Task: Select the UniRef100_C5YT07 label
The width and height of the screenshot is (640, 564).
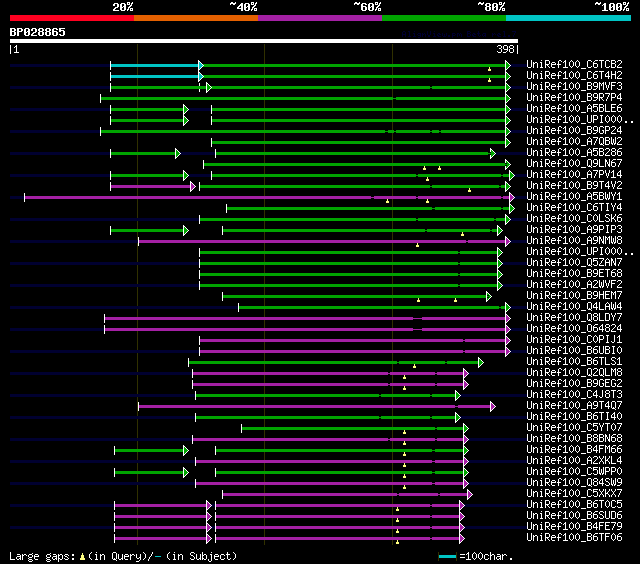Action: (574, 428)
